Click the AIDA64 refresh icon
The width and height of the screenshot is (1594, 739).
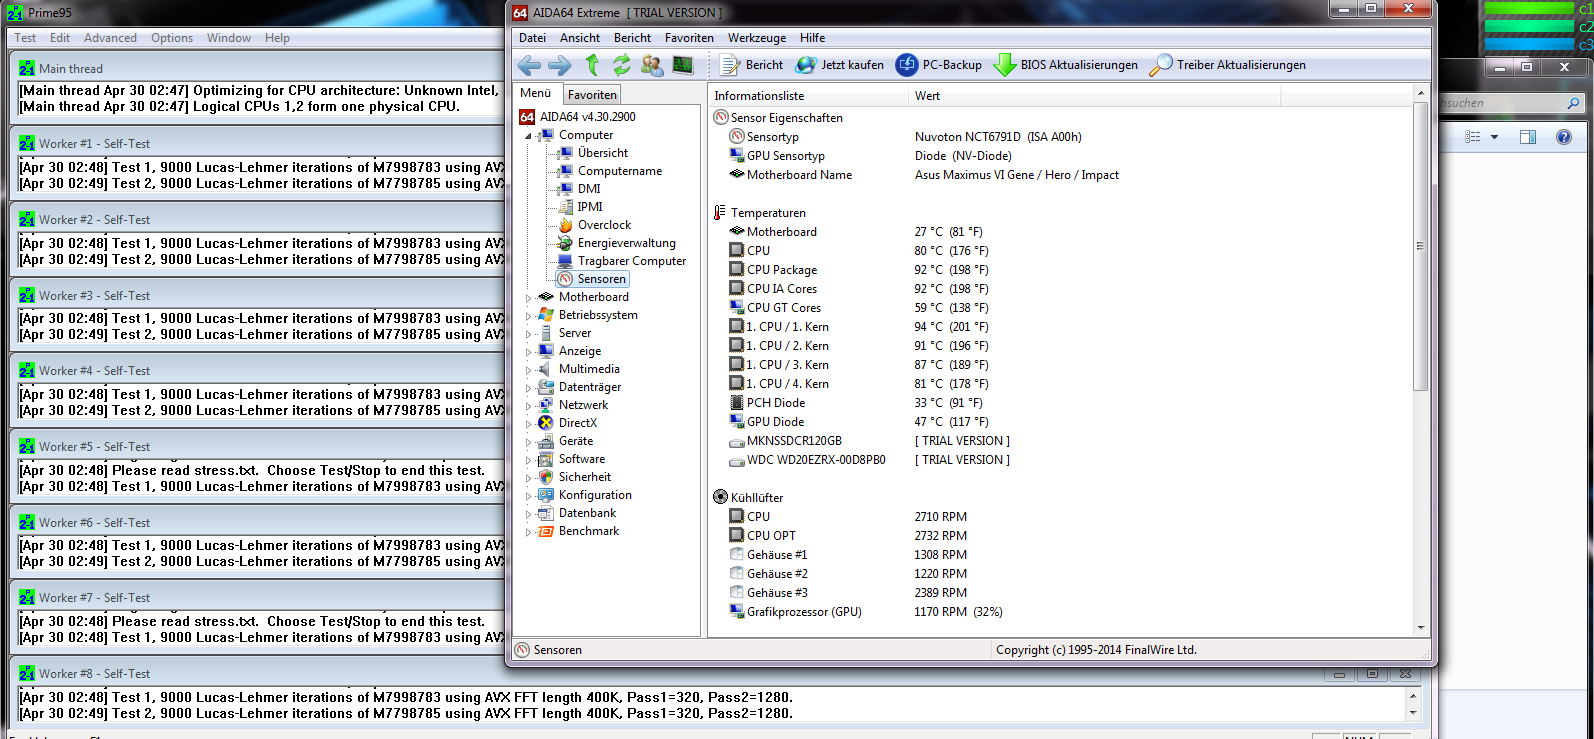[622, 65]
